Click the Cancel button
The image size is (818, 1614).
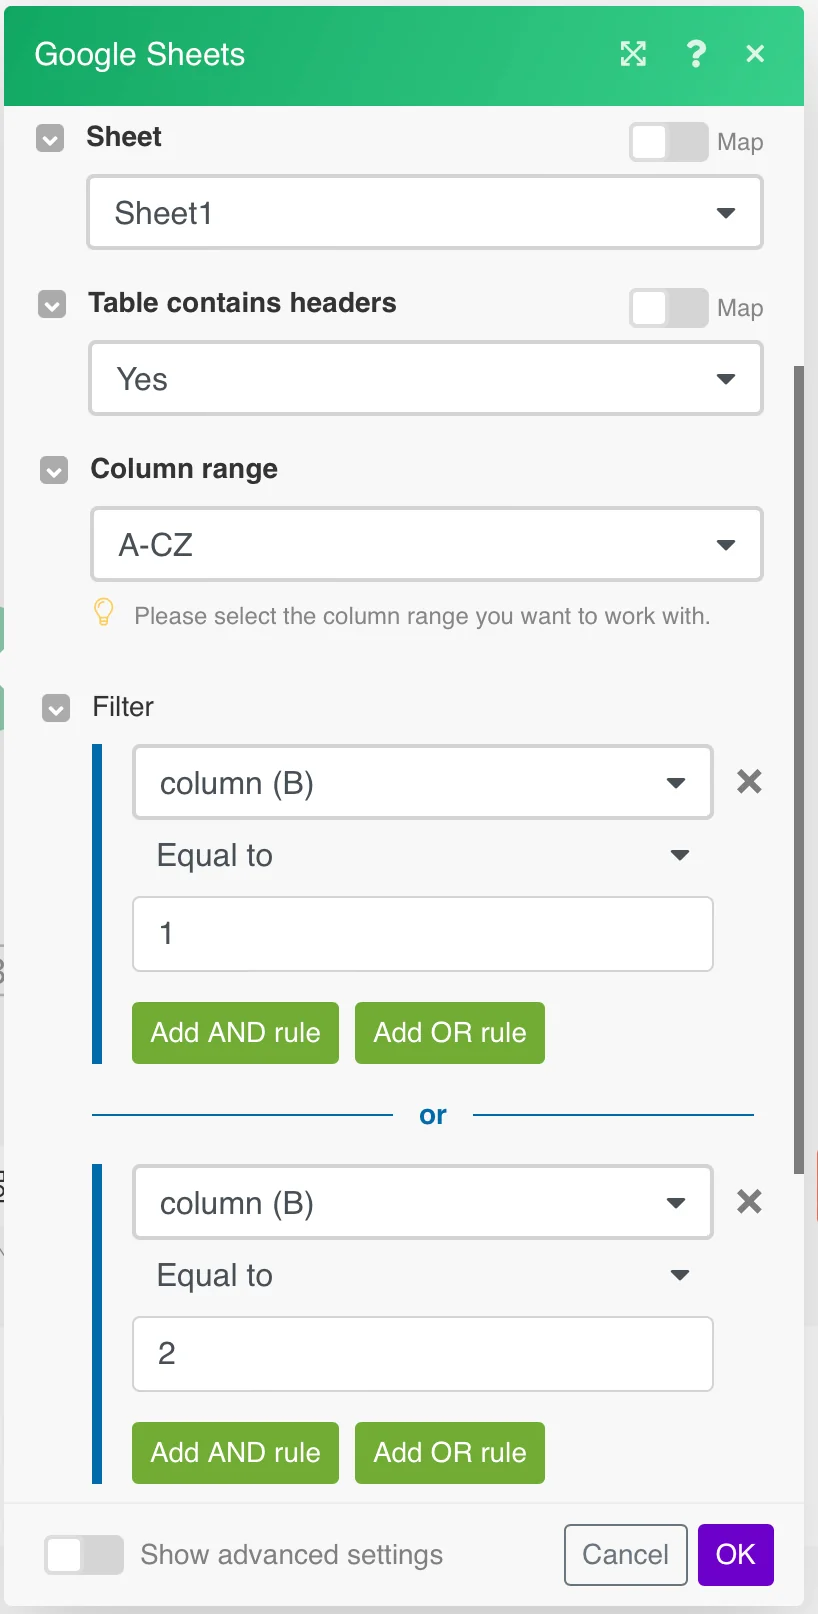pos(626,1555)
